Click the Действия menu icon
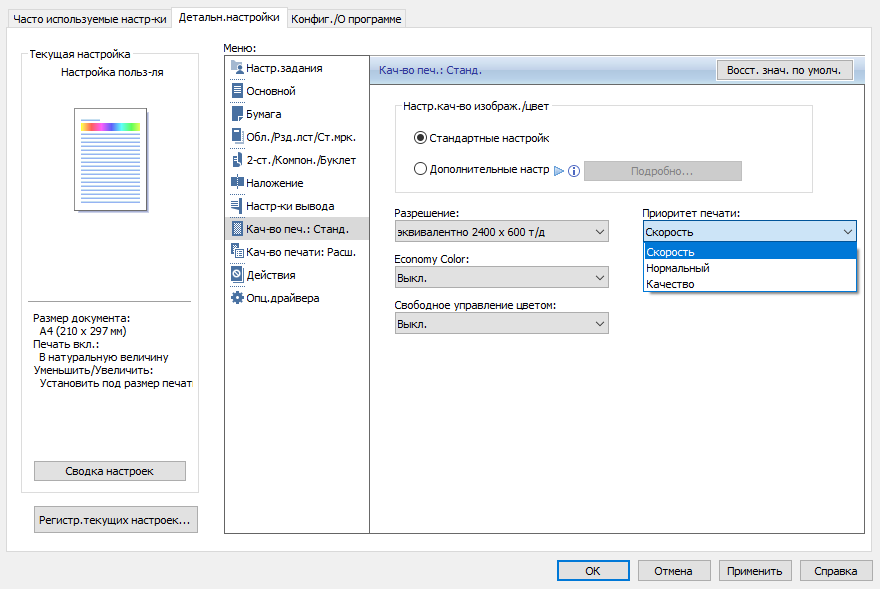Screen dimensions: 880x589 click(x=237, y=275)
